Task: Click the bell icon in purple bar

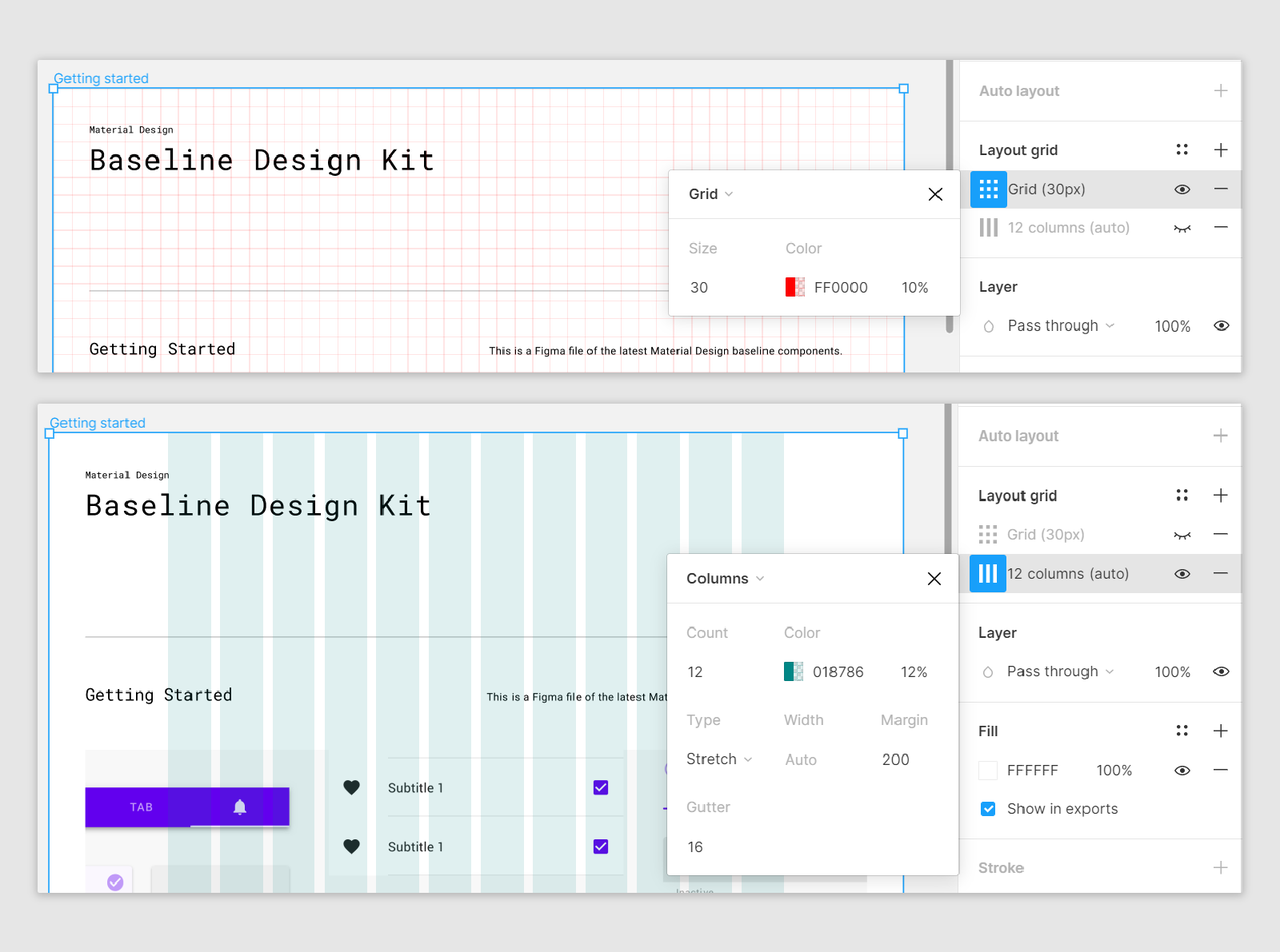Action: (x=240, y=807)
